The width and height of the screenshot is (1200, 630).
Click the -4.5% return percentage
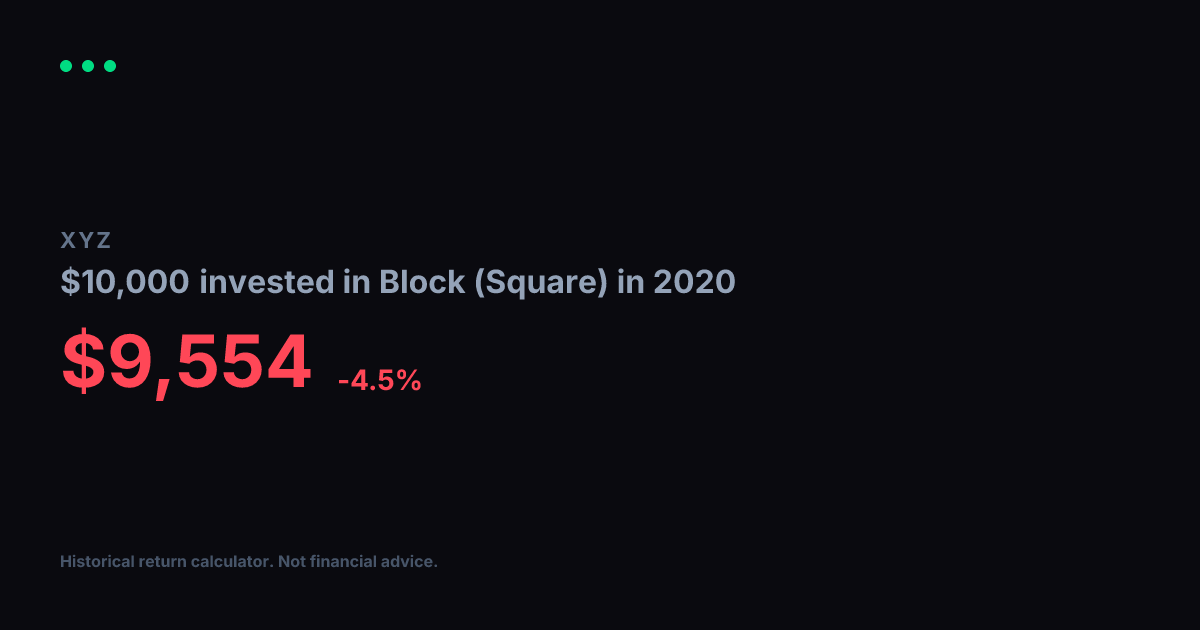pyautogui.click(x=380, y=380)
